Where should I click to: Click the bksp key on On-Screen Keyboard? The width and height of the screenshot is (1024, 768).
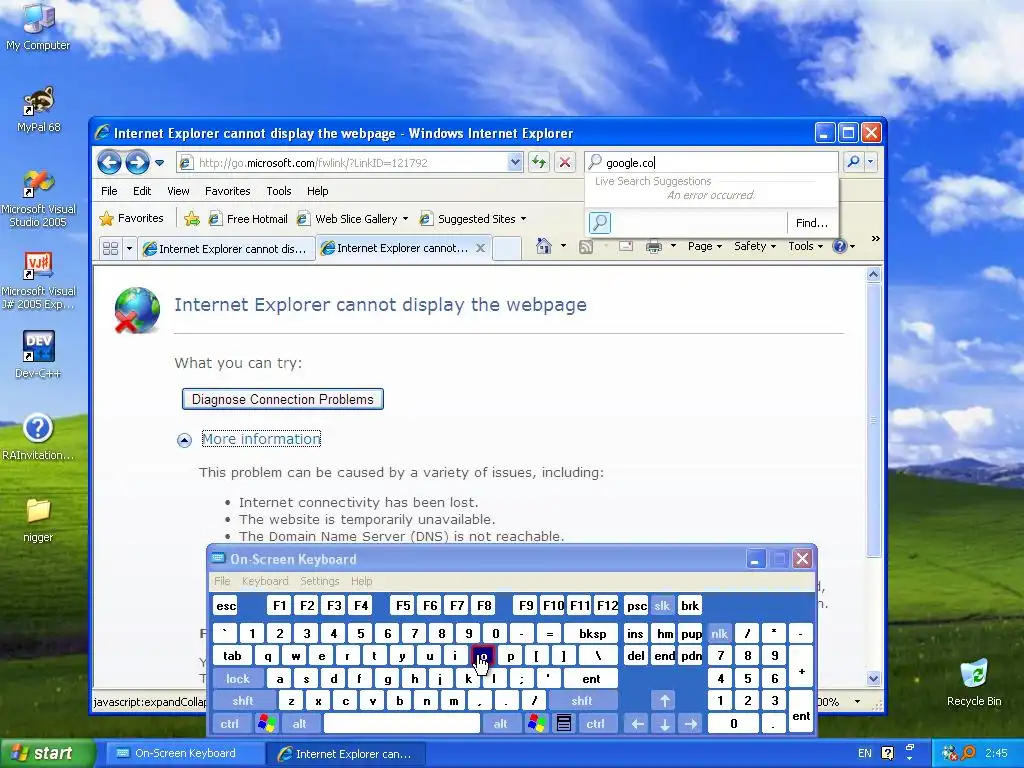[592, 633]
